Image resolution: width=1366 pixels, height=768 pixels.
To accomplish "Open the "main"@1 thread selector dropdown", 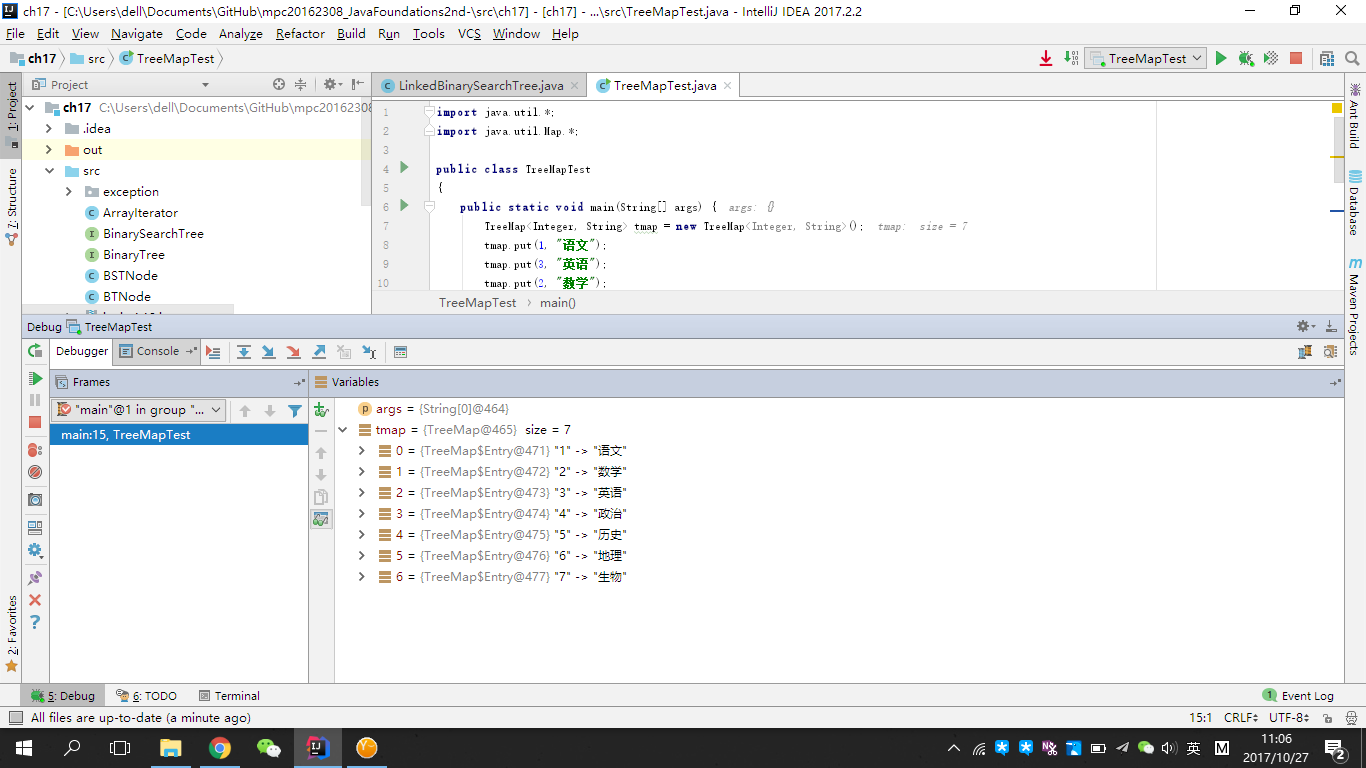I will (x=139, y=410).
